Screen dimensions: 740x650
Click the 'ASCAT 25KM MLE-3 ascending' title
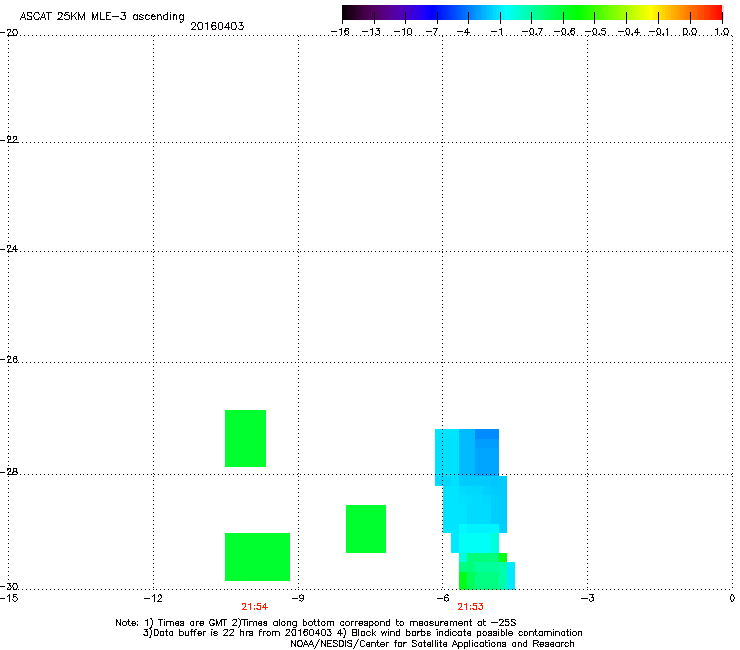[x=102, y=16]
